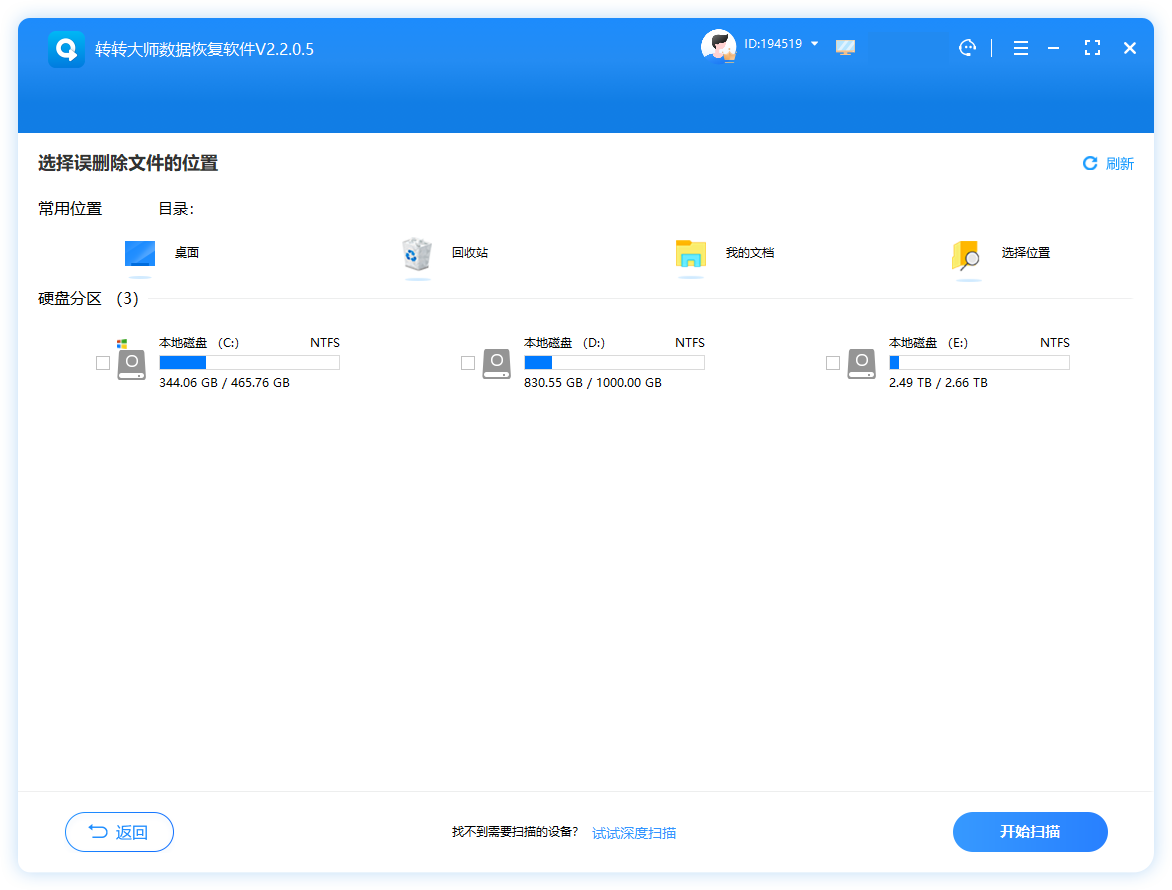Click the 刷新 refresh button

[1108, 164]
